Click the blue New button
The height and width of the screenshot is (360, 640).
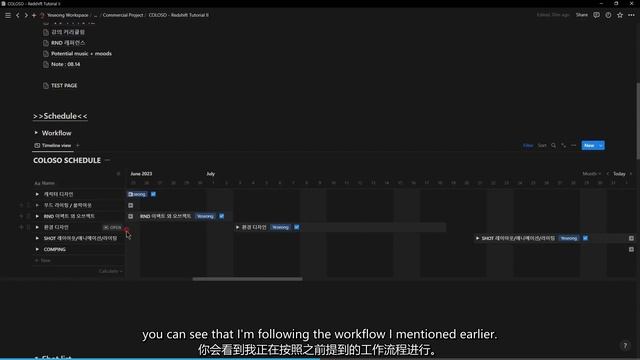click(x=589, y=145)
